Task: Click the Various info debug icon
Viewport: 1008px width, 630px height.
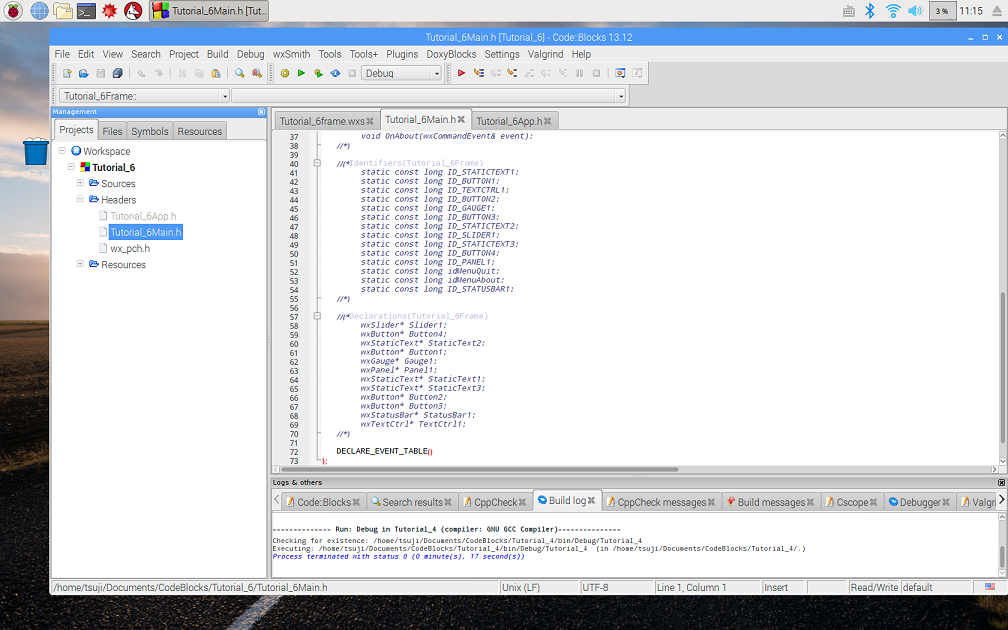Action: point(637,73)
